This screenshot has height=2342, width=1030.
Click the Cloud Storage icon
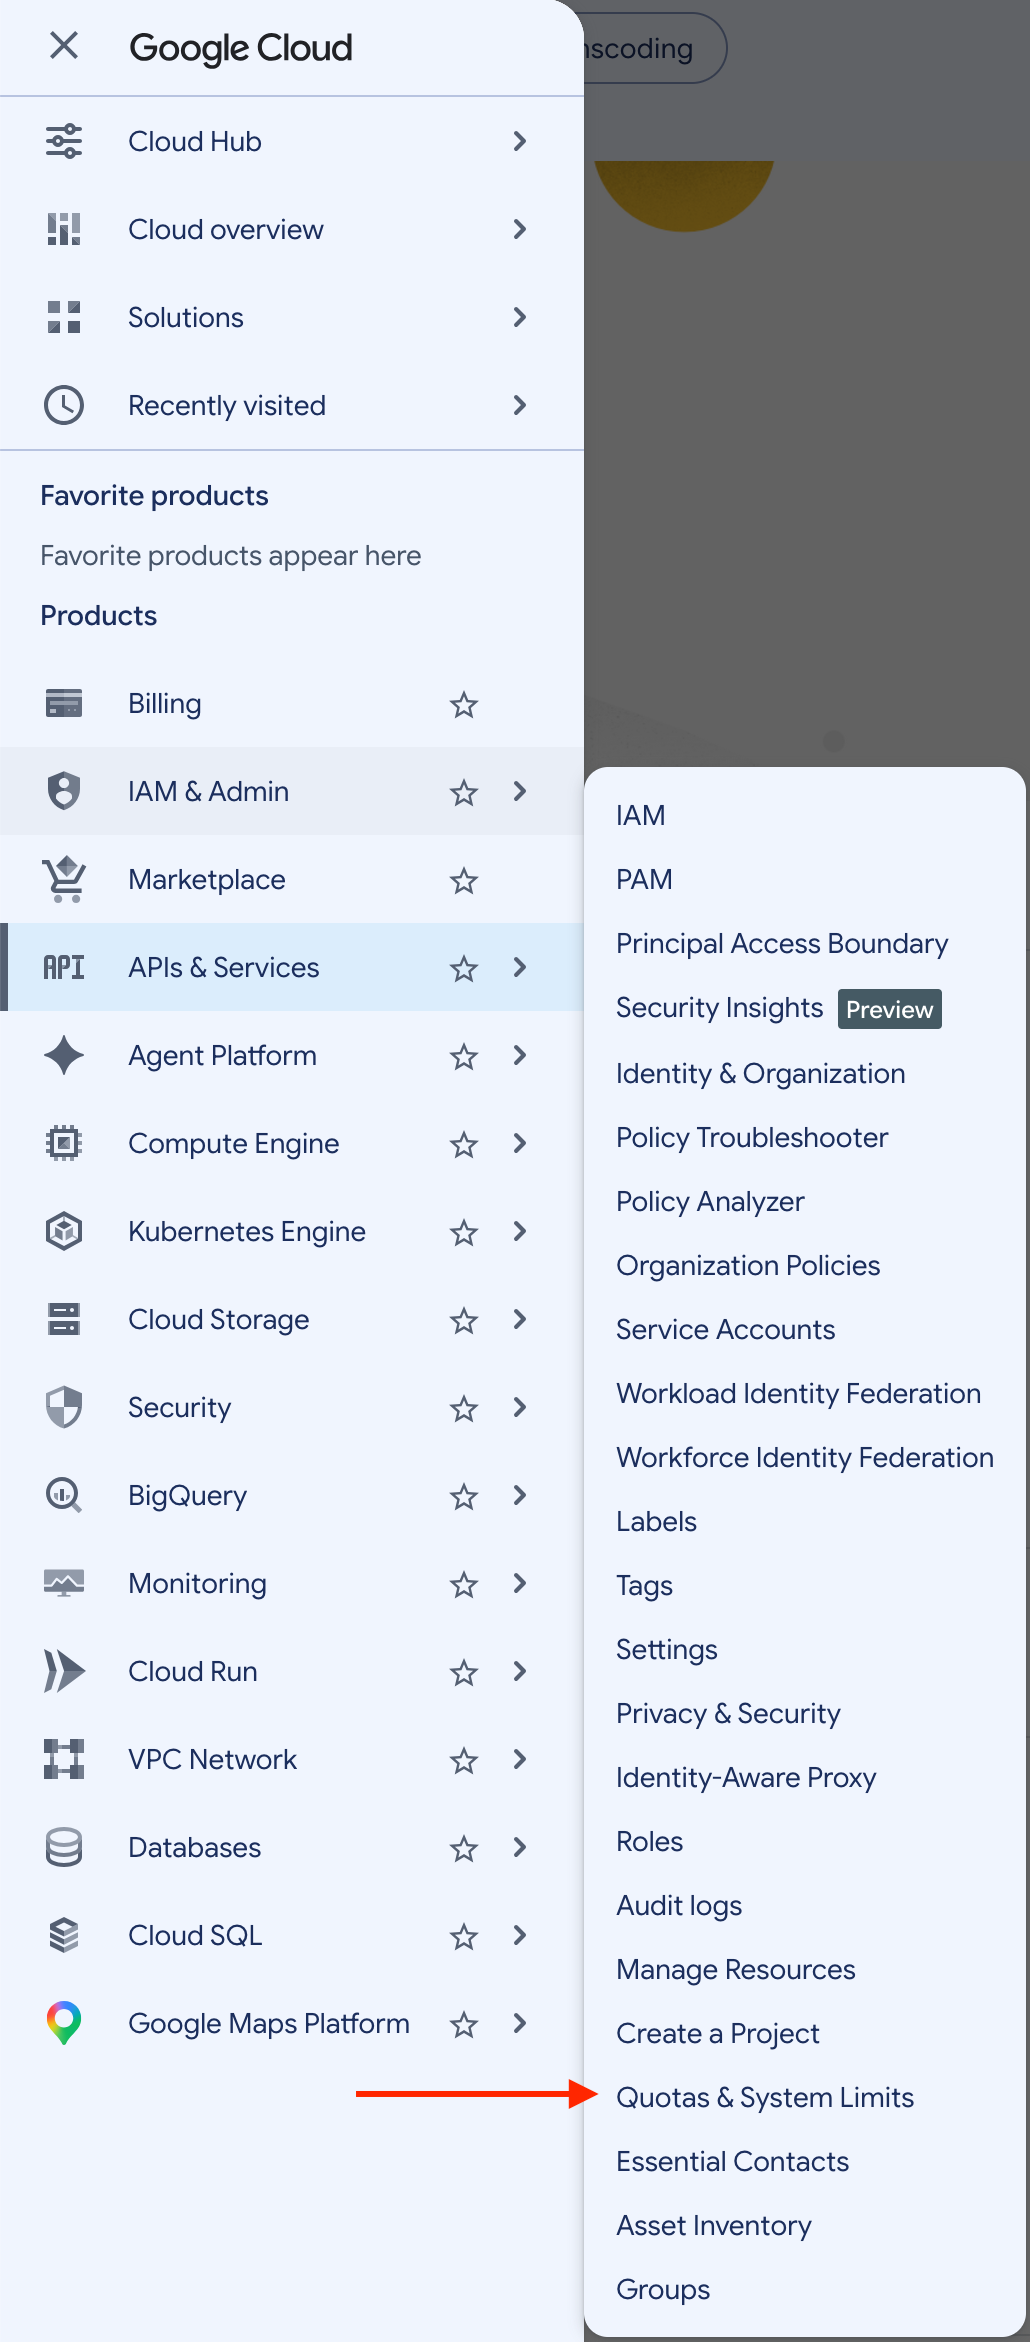point(64,1319)
